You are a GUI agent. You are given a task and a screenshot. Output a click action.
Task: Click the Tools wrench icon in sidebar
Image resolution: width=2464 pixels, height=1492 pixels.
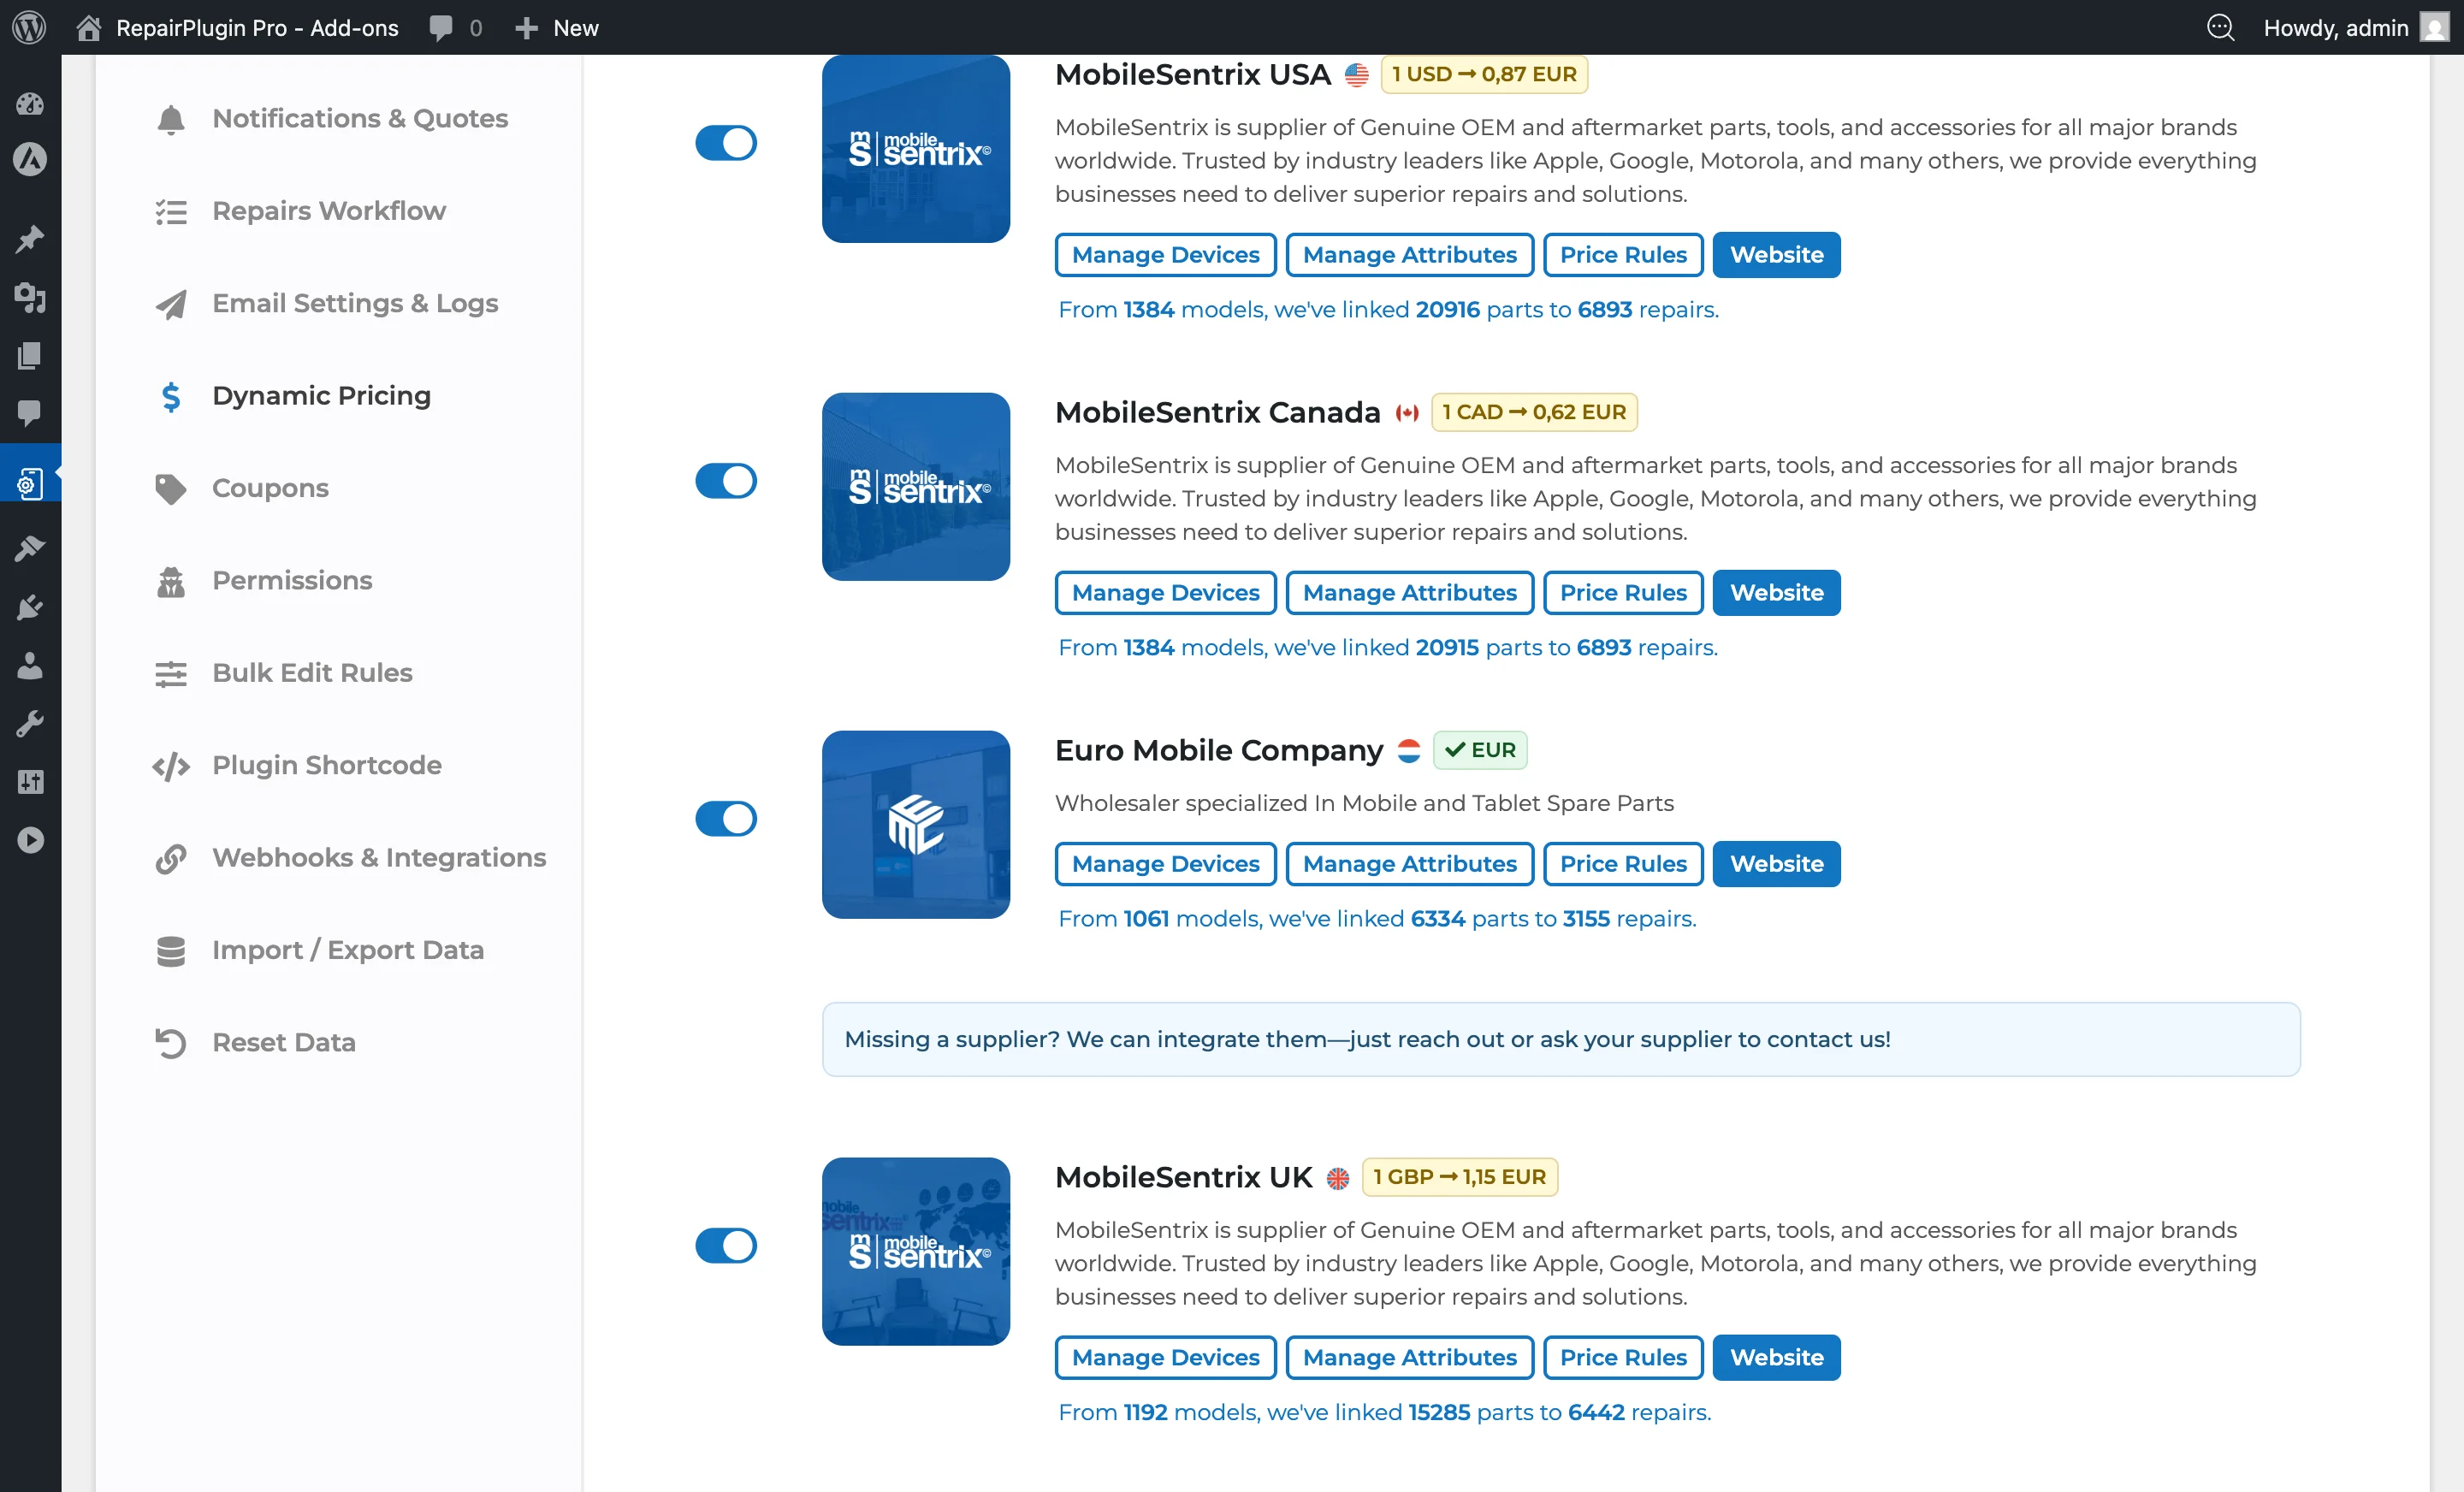click(30, 724)
